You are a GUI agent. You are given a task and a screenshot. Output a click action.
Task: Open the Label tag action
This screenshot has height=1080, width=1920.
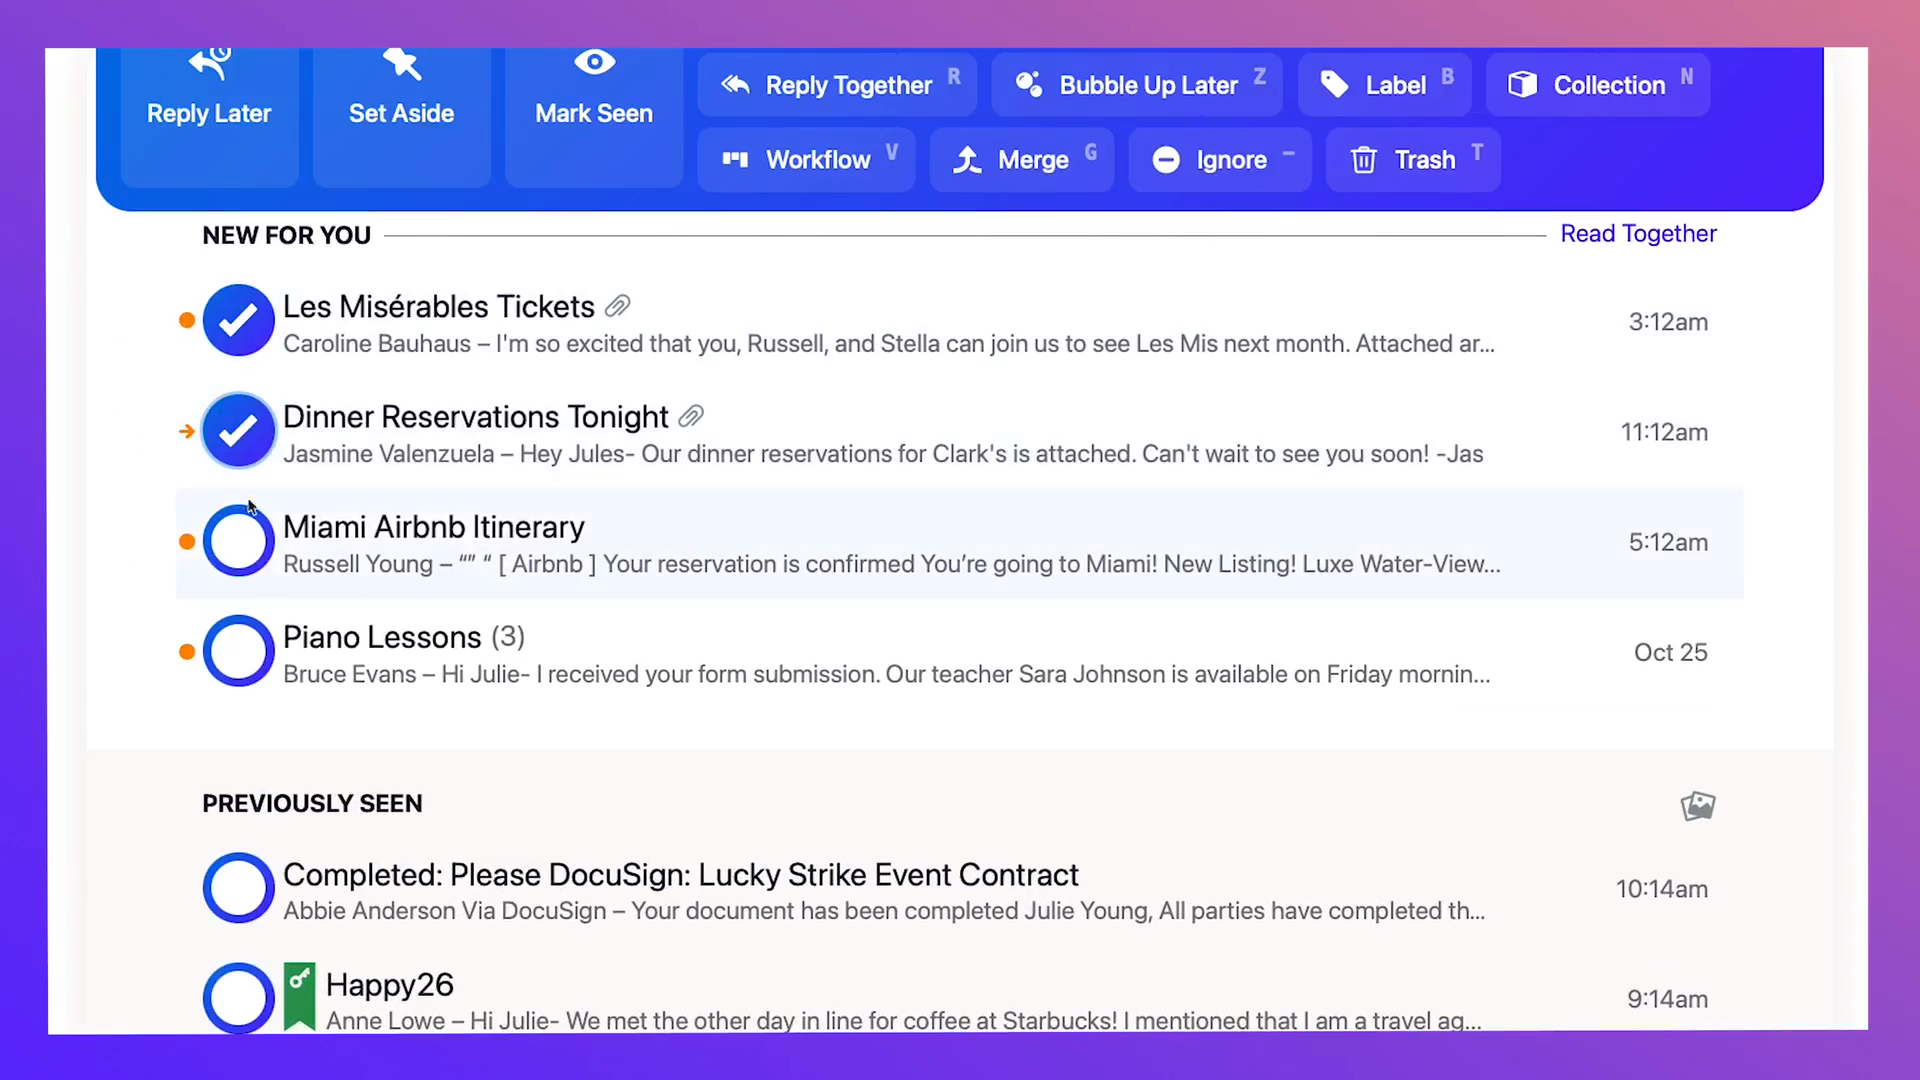(x=1384, y=85)
